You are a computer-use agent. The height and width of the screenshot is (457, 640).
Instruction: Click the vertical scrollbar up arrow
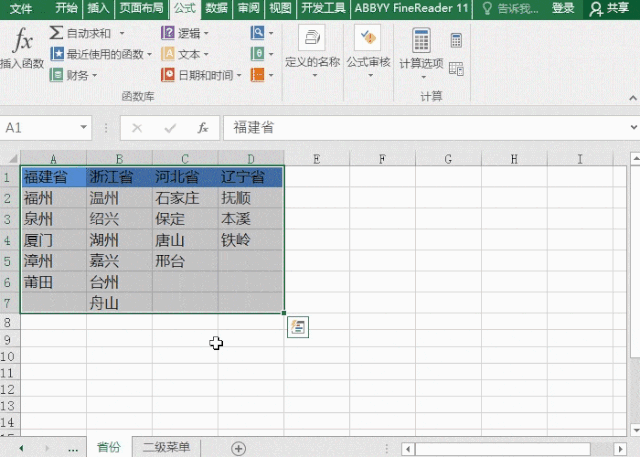(635, 159)
